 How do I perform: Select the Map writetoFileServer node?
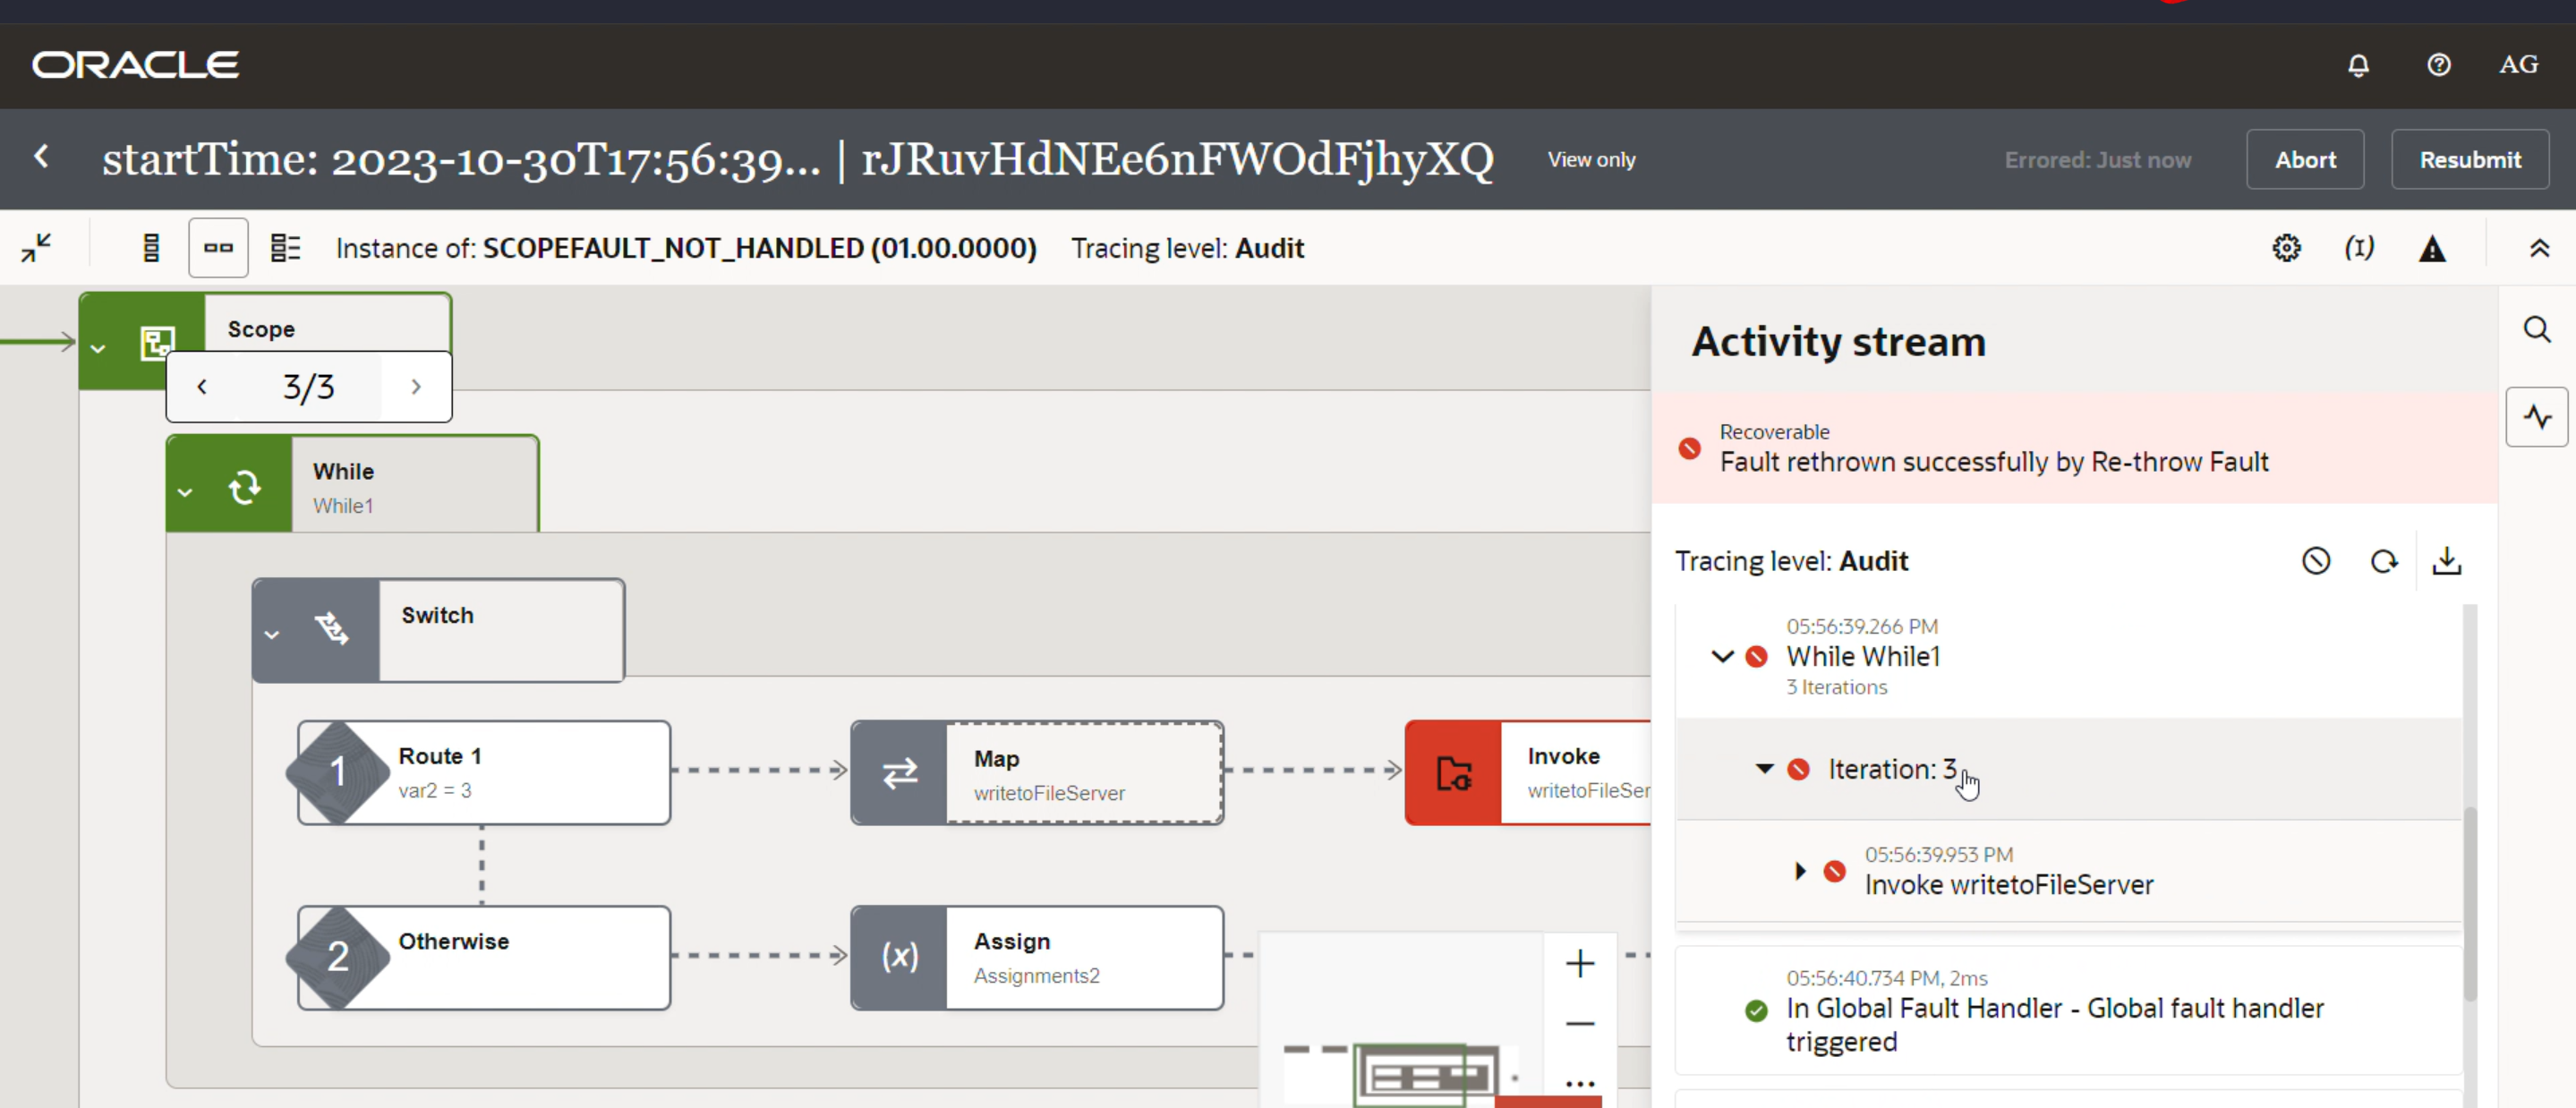pyautogui.click(x=1037, y=773)
